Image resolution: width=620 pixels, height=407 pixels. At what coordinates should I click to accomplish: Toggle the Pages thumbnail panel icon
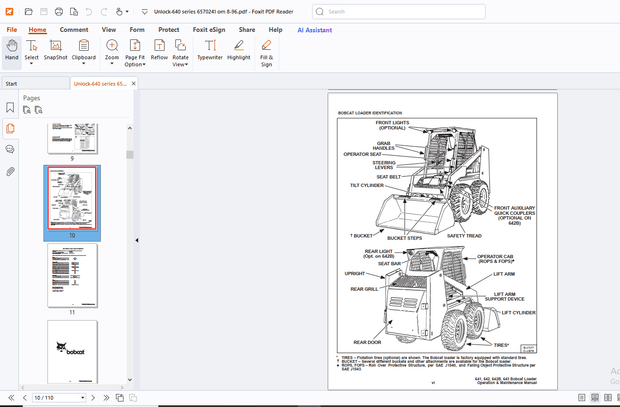click(x=10, y=129)
